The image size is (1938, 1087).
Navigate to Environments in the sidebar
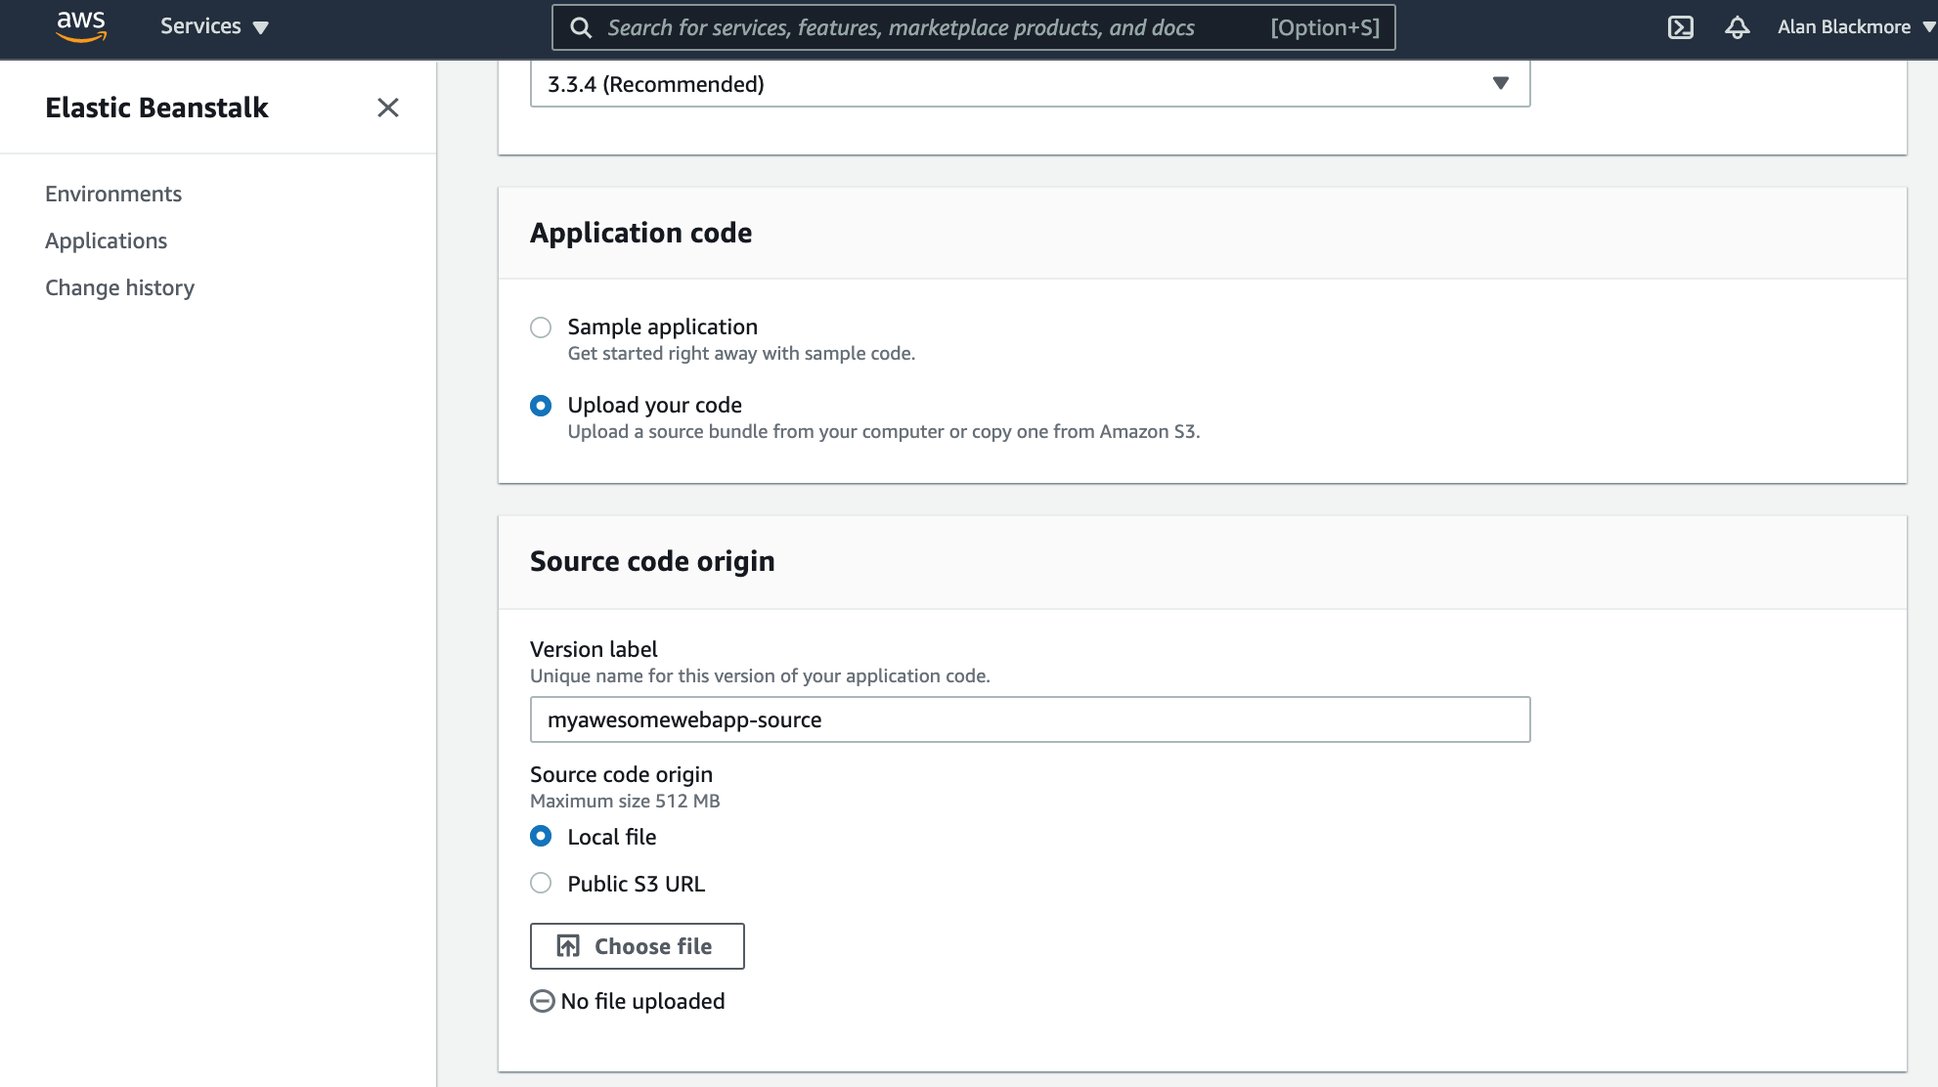(x=113, y=193)
